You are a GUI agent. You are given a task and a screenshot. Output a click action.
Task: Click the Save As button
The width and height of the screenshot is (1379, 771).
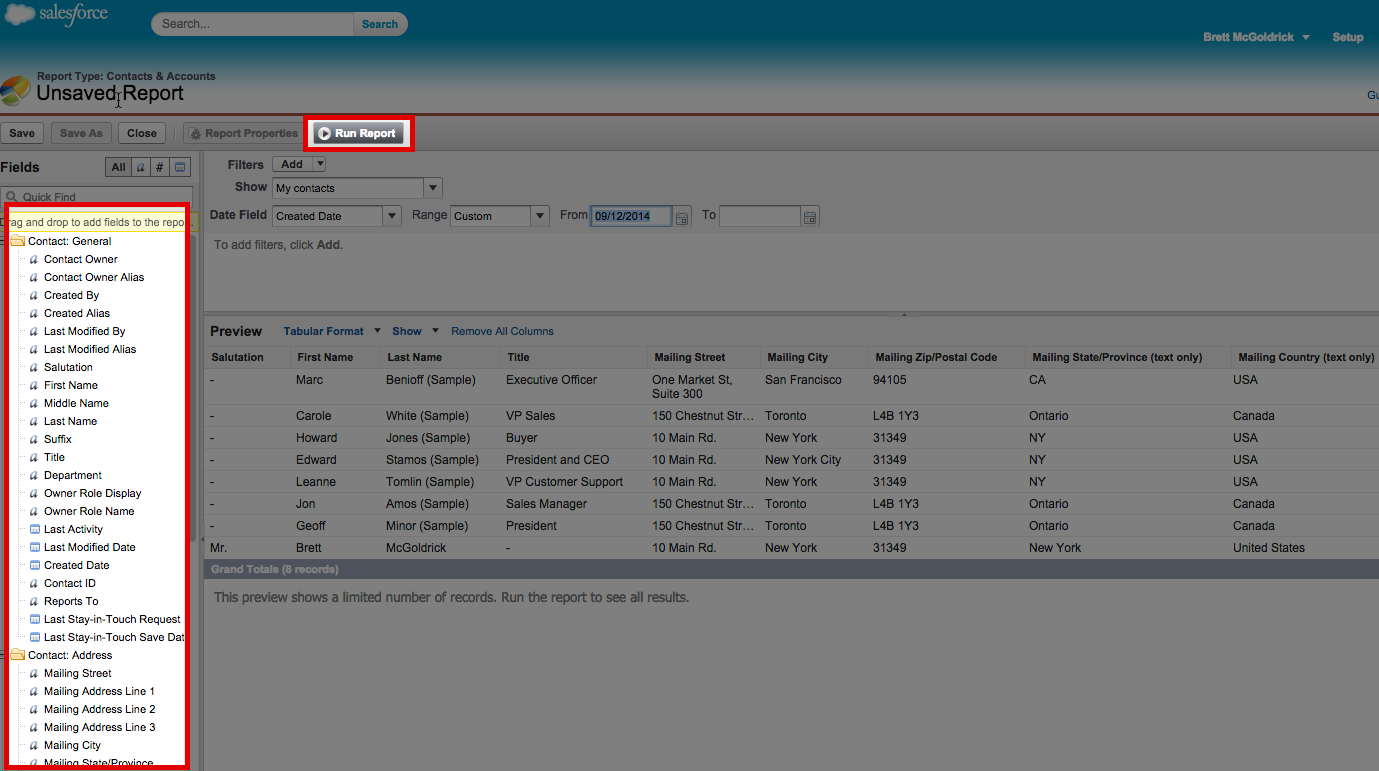(x=81, y=133)
